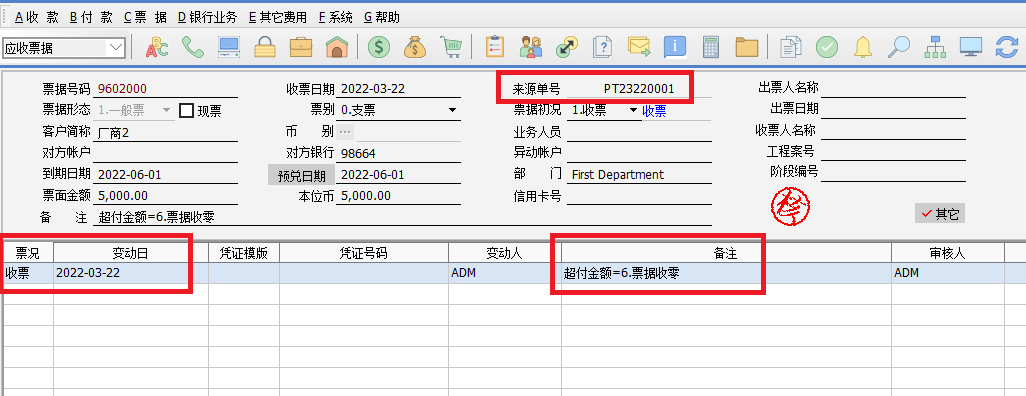Click the blue refresh arrows icon
This screenshot has height=396, width=1026.
click(1006, 47)
